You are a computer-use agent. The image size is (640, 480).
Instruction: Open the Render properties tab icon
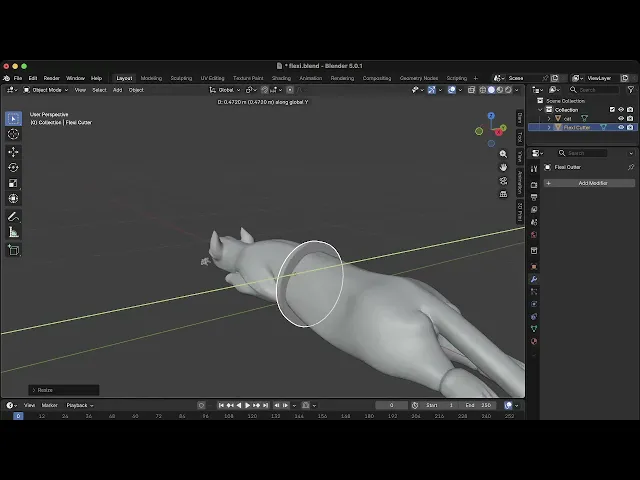(534, 185)
